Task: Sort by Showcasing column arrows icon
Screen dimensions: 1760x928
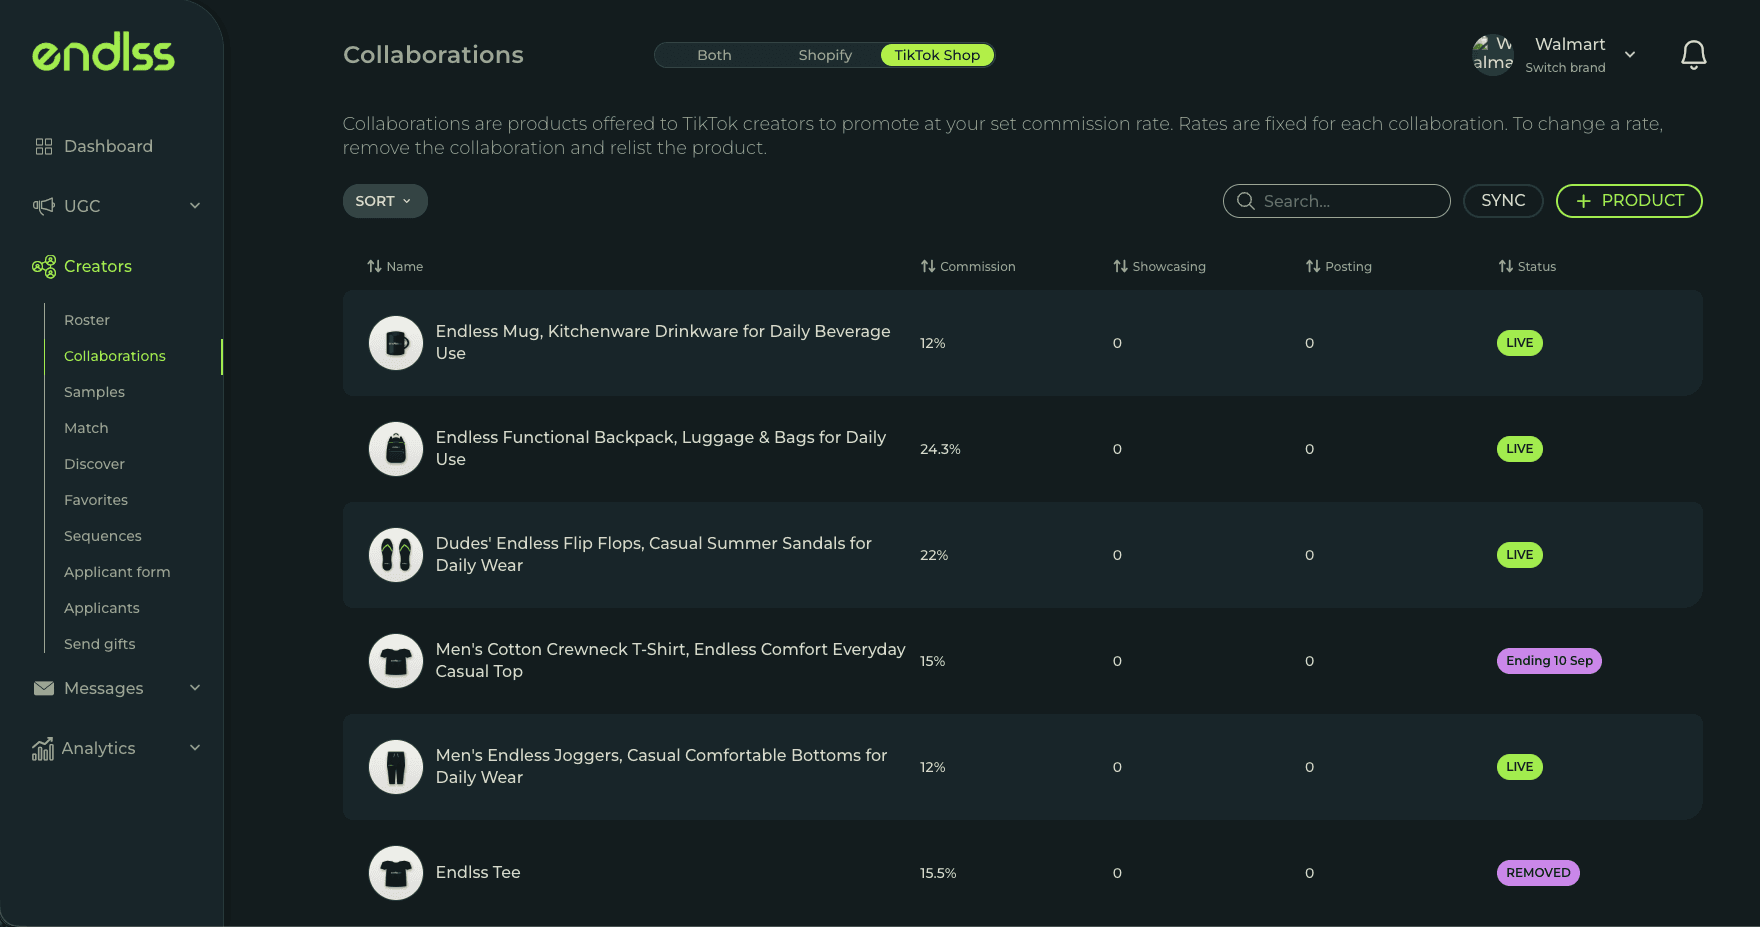Action: coord(1120,266)
